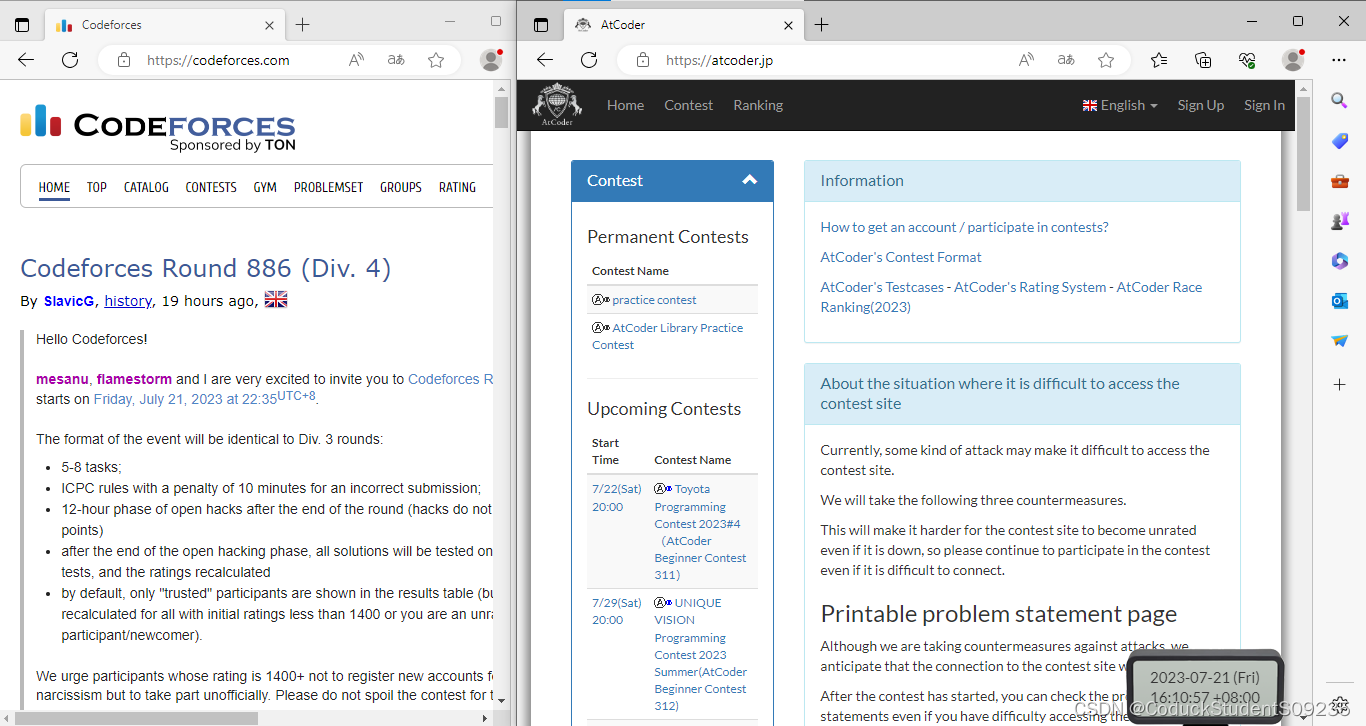Open the GROUPS menu on Codeforces
1366x726 pixels.
click(401, 187)
